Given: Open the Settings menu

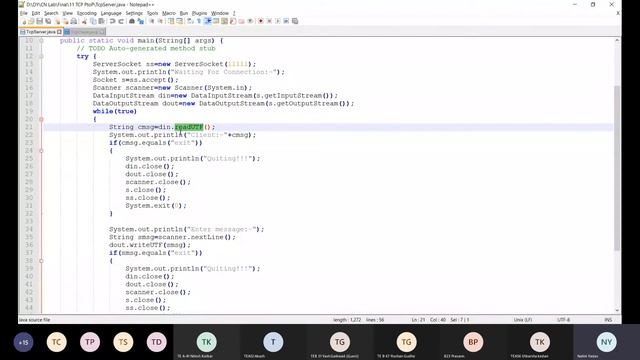Looking at the screenshot, I should coord(134,13).
